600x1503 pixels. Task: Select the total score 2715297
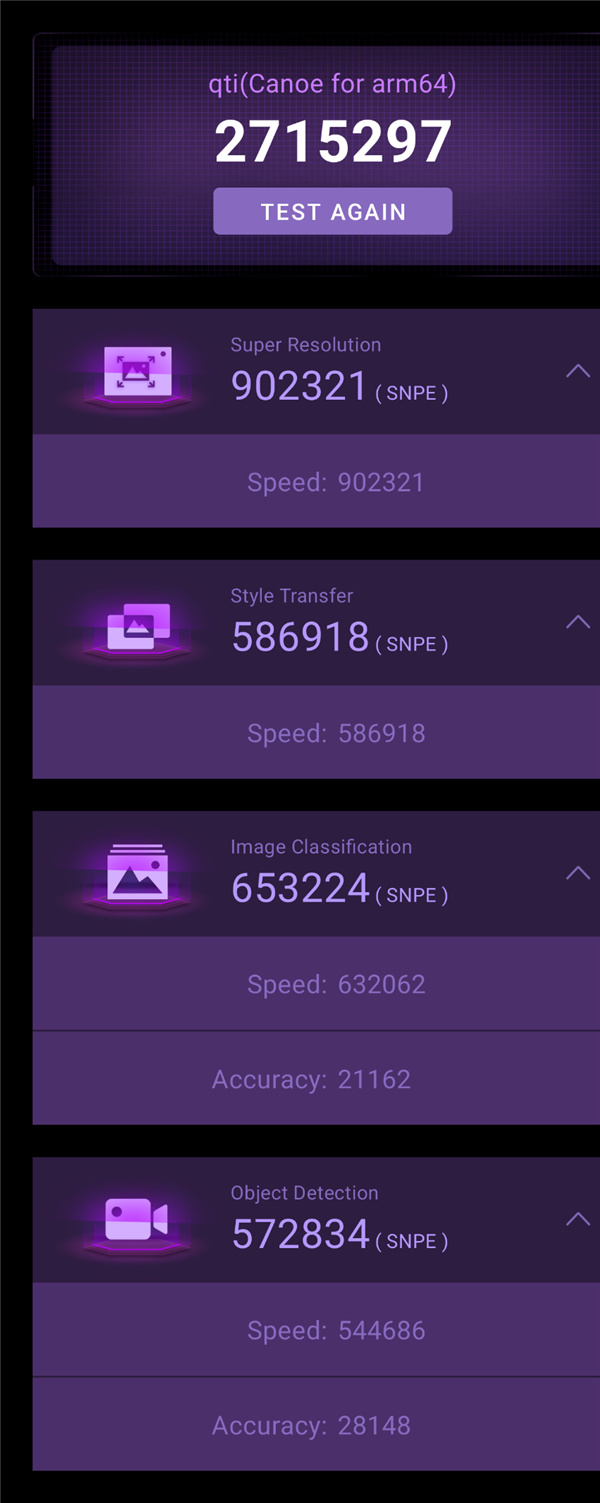coord(333,142)
